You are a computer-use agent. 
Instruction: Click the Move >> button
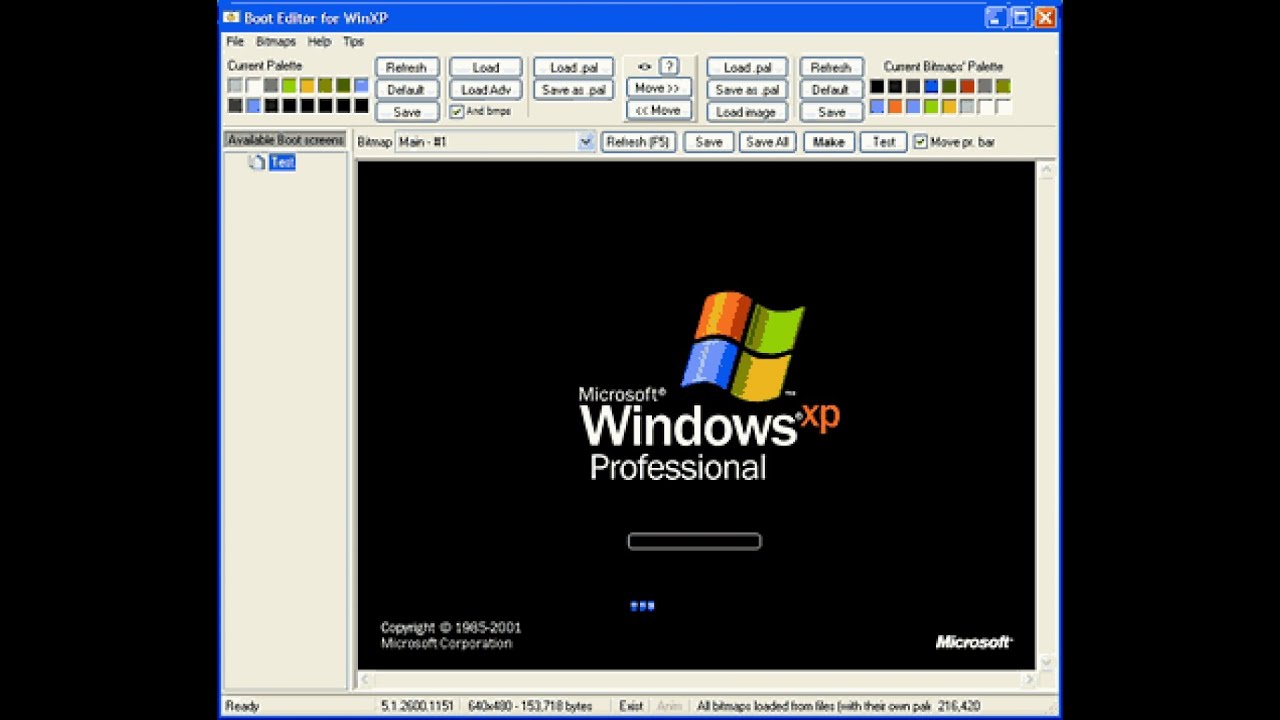[x=658, y=88]
